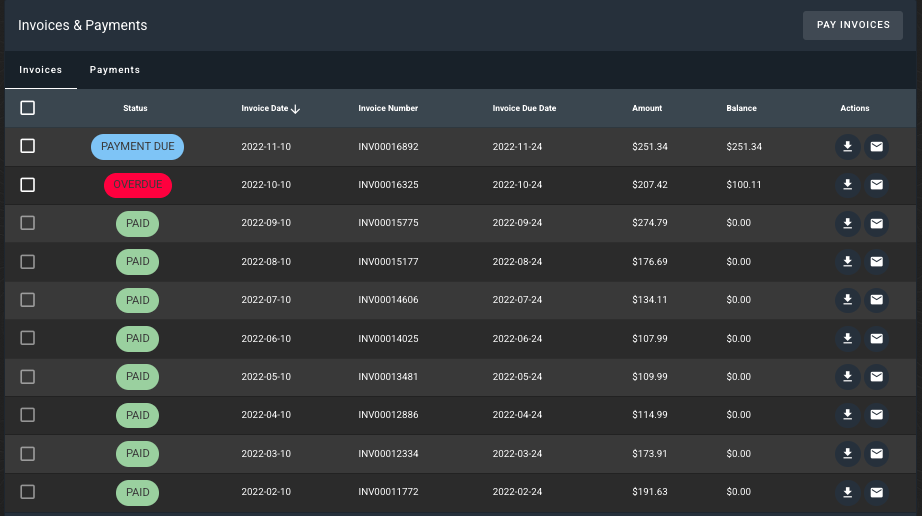Sort by Invoice Due Date header
This screenshot has height=516, width=922.
tap(524, 108)
